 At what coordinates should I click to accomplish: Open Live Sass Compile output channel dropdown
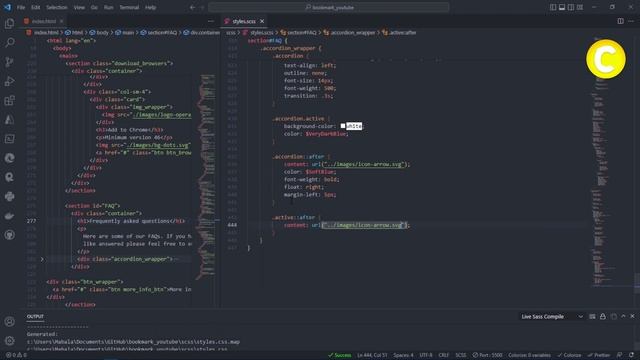click(x=552, y=316)
